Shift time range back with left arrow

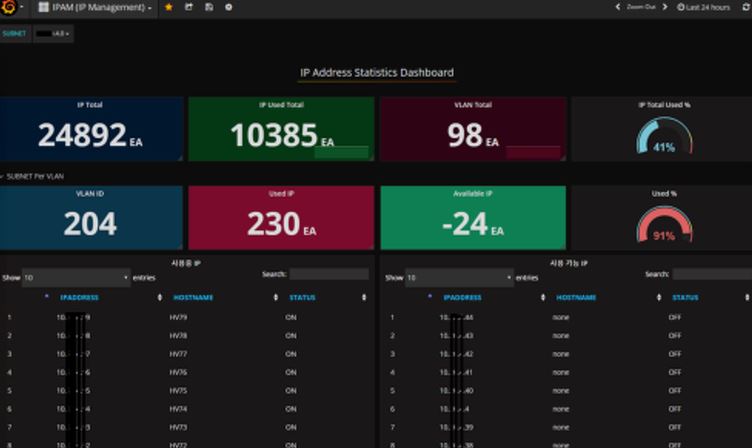coord(618,7)
